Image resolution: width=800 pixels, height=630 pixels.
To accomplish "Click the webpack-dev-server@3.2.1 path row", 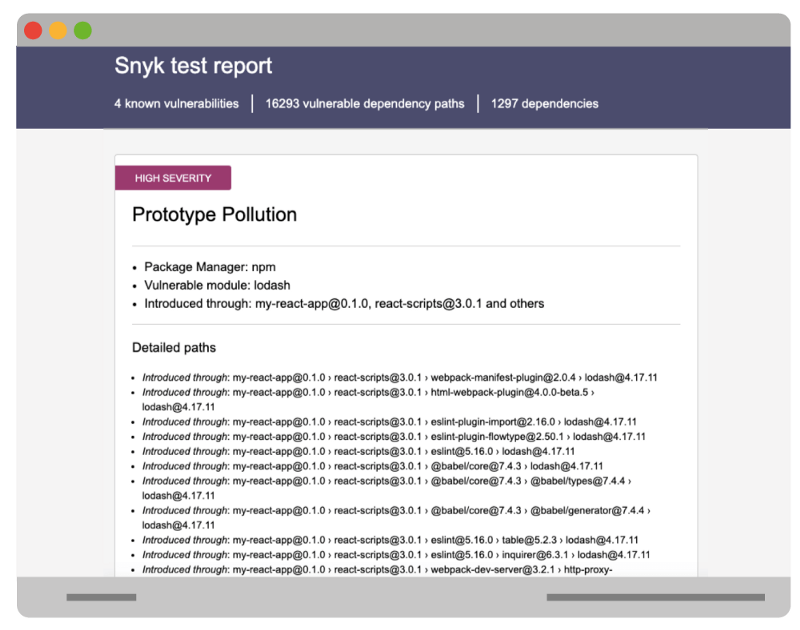I will point(377,570).
